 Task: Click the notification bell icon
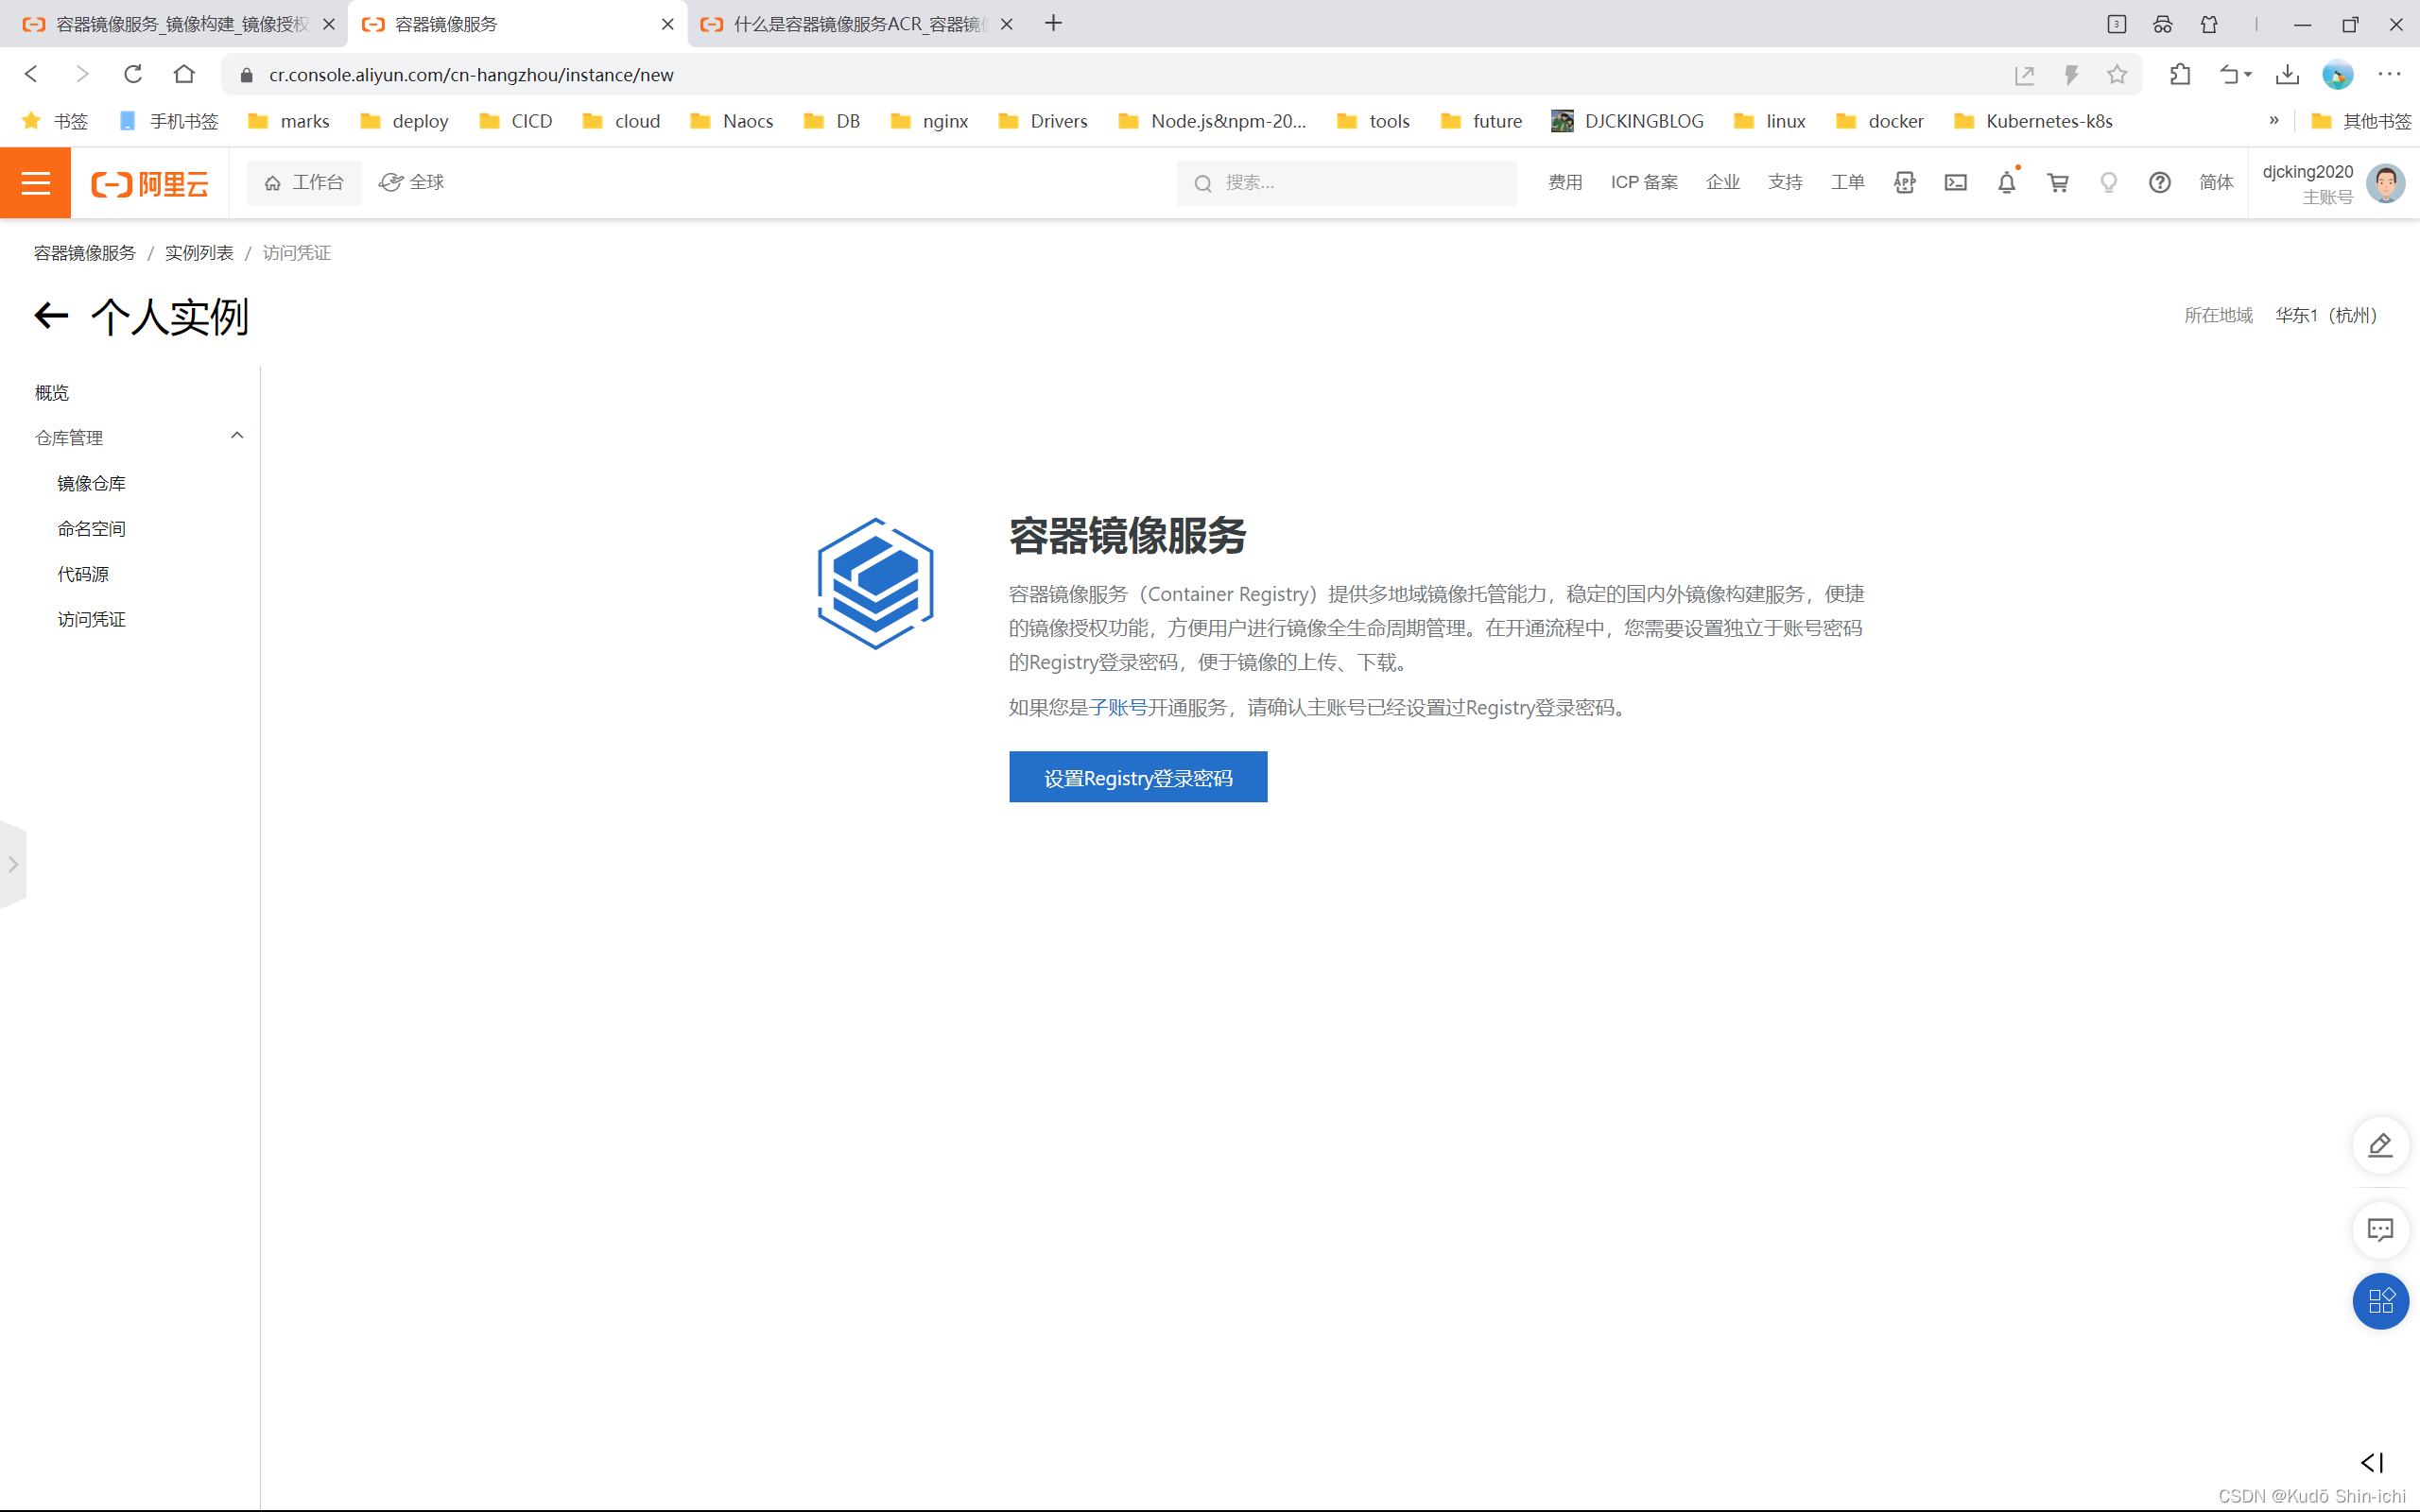[2006, 182]
